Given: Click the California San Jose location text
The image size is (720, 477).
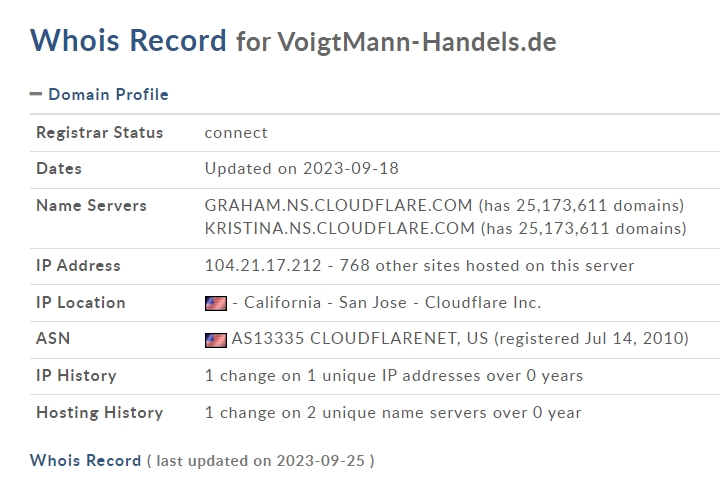Looking at the screenshot, I should [x=325, y=303].
